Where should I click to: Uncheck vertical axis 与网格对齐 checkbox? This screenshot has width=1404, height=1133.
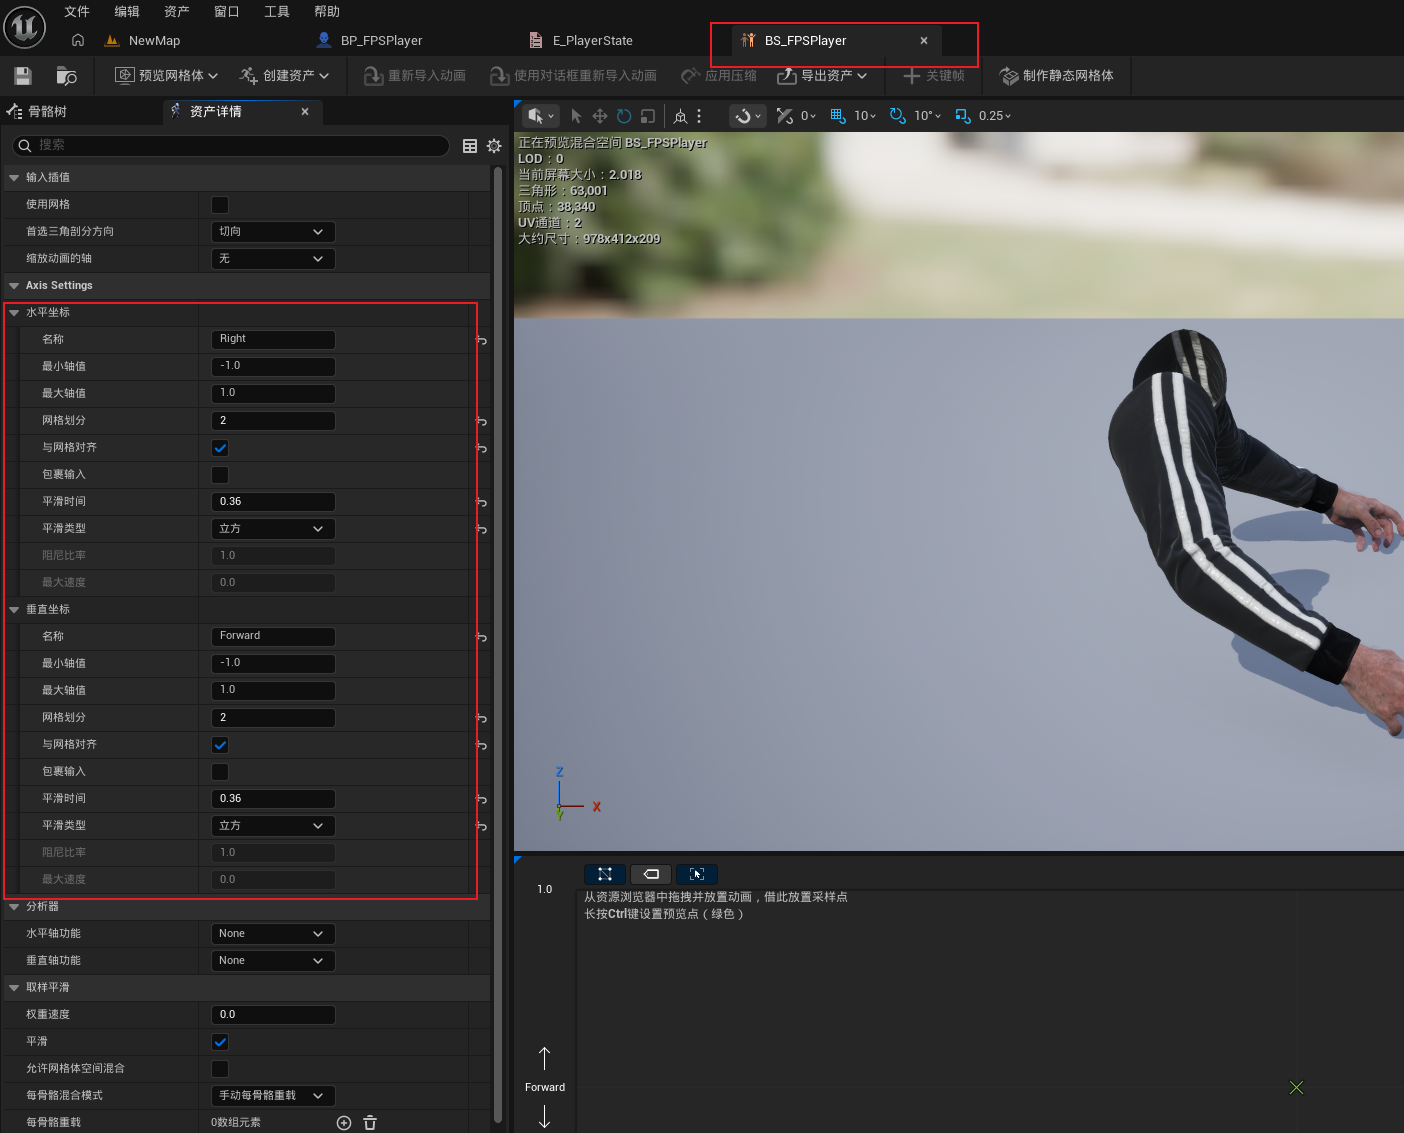tap(220, 745)
